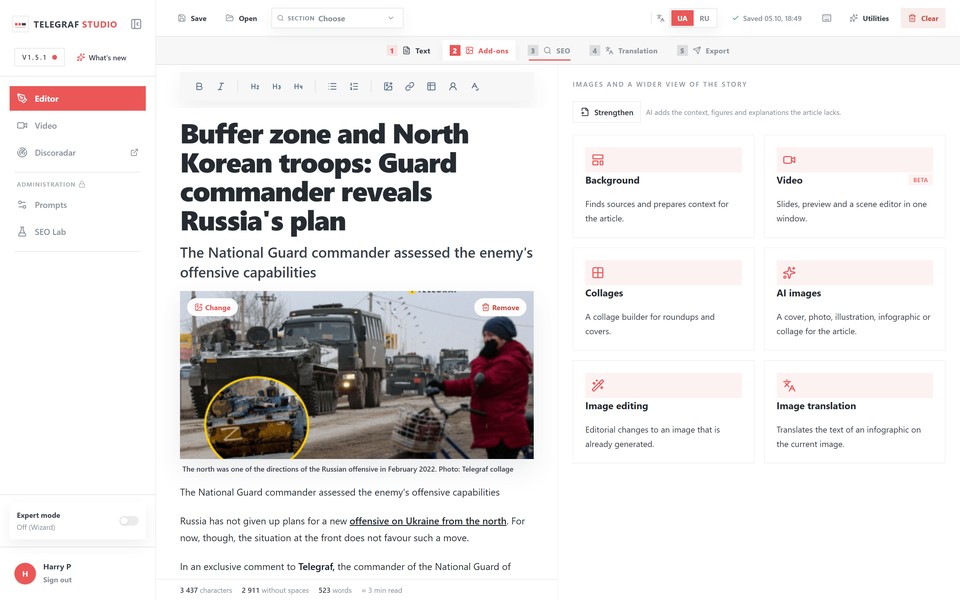Insert a bulleted list
The height and width of the screenshot is (600, 960).
[332, 86]
